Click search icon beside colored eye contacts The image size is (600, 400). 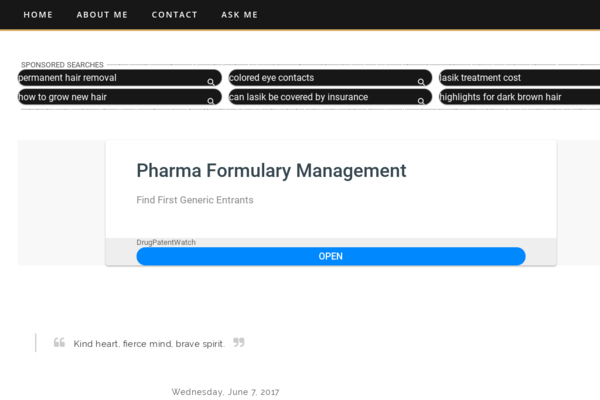(421, 82)
